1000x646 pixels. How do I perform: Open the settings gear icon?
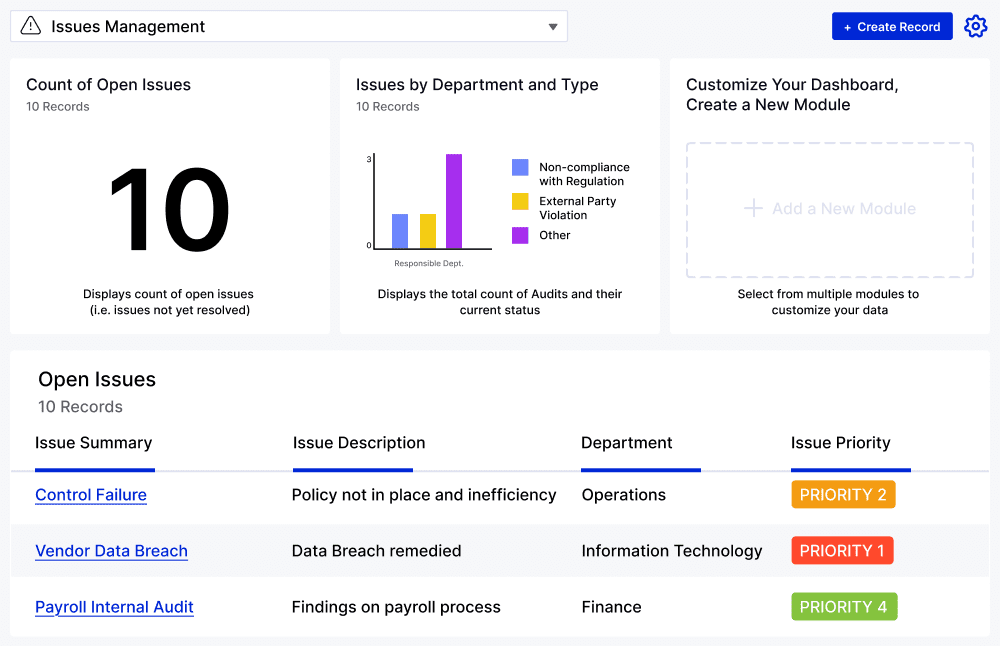point(975,27)
